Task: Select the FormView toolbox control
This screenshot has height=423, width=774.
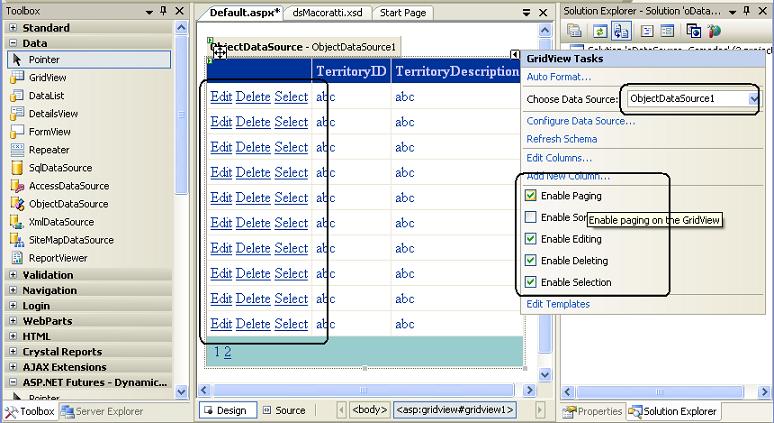Action: (49, 131)
